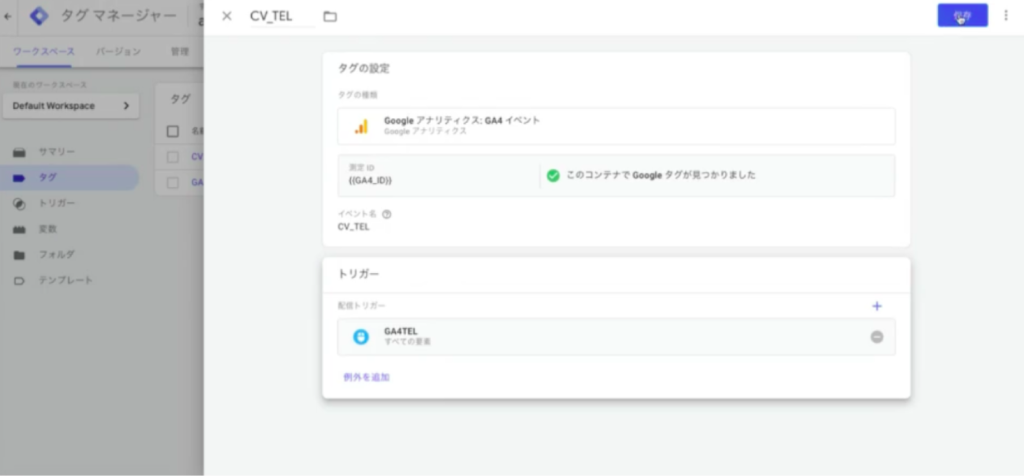Open the three-dot more options menu
The width and height of the screenshot is (1024, 476).
1006,16
